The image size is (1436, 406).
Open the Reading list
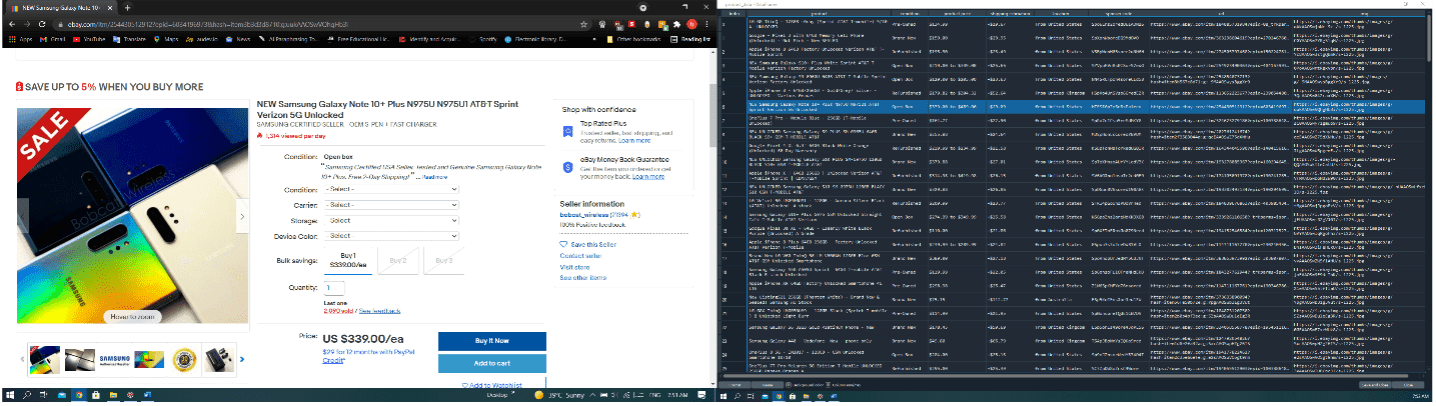690,39
